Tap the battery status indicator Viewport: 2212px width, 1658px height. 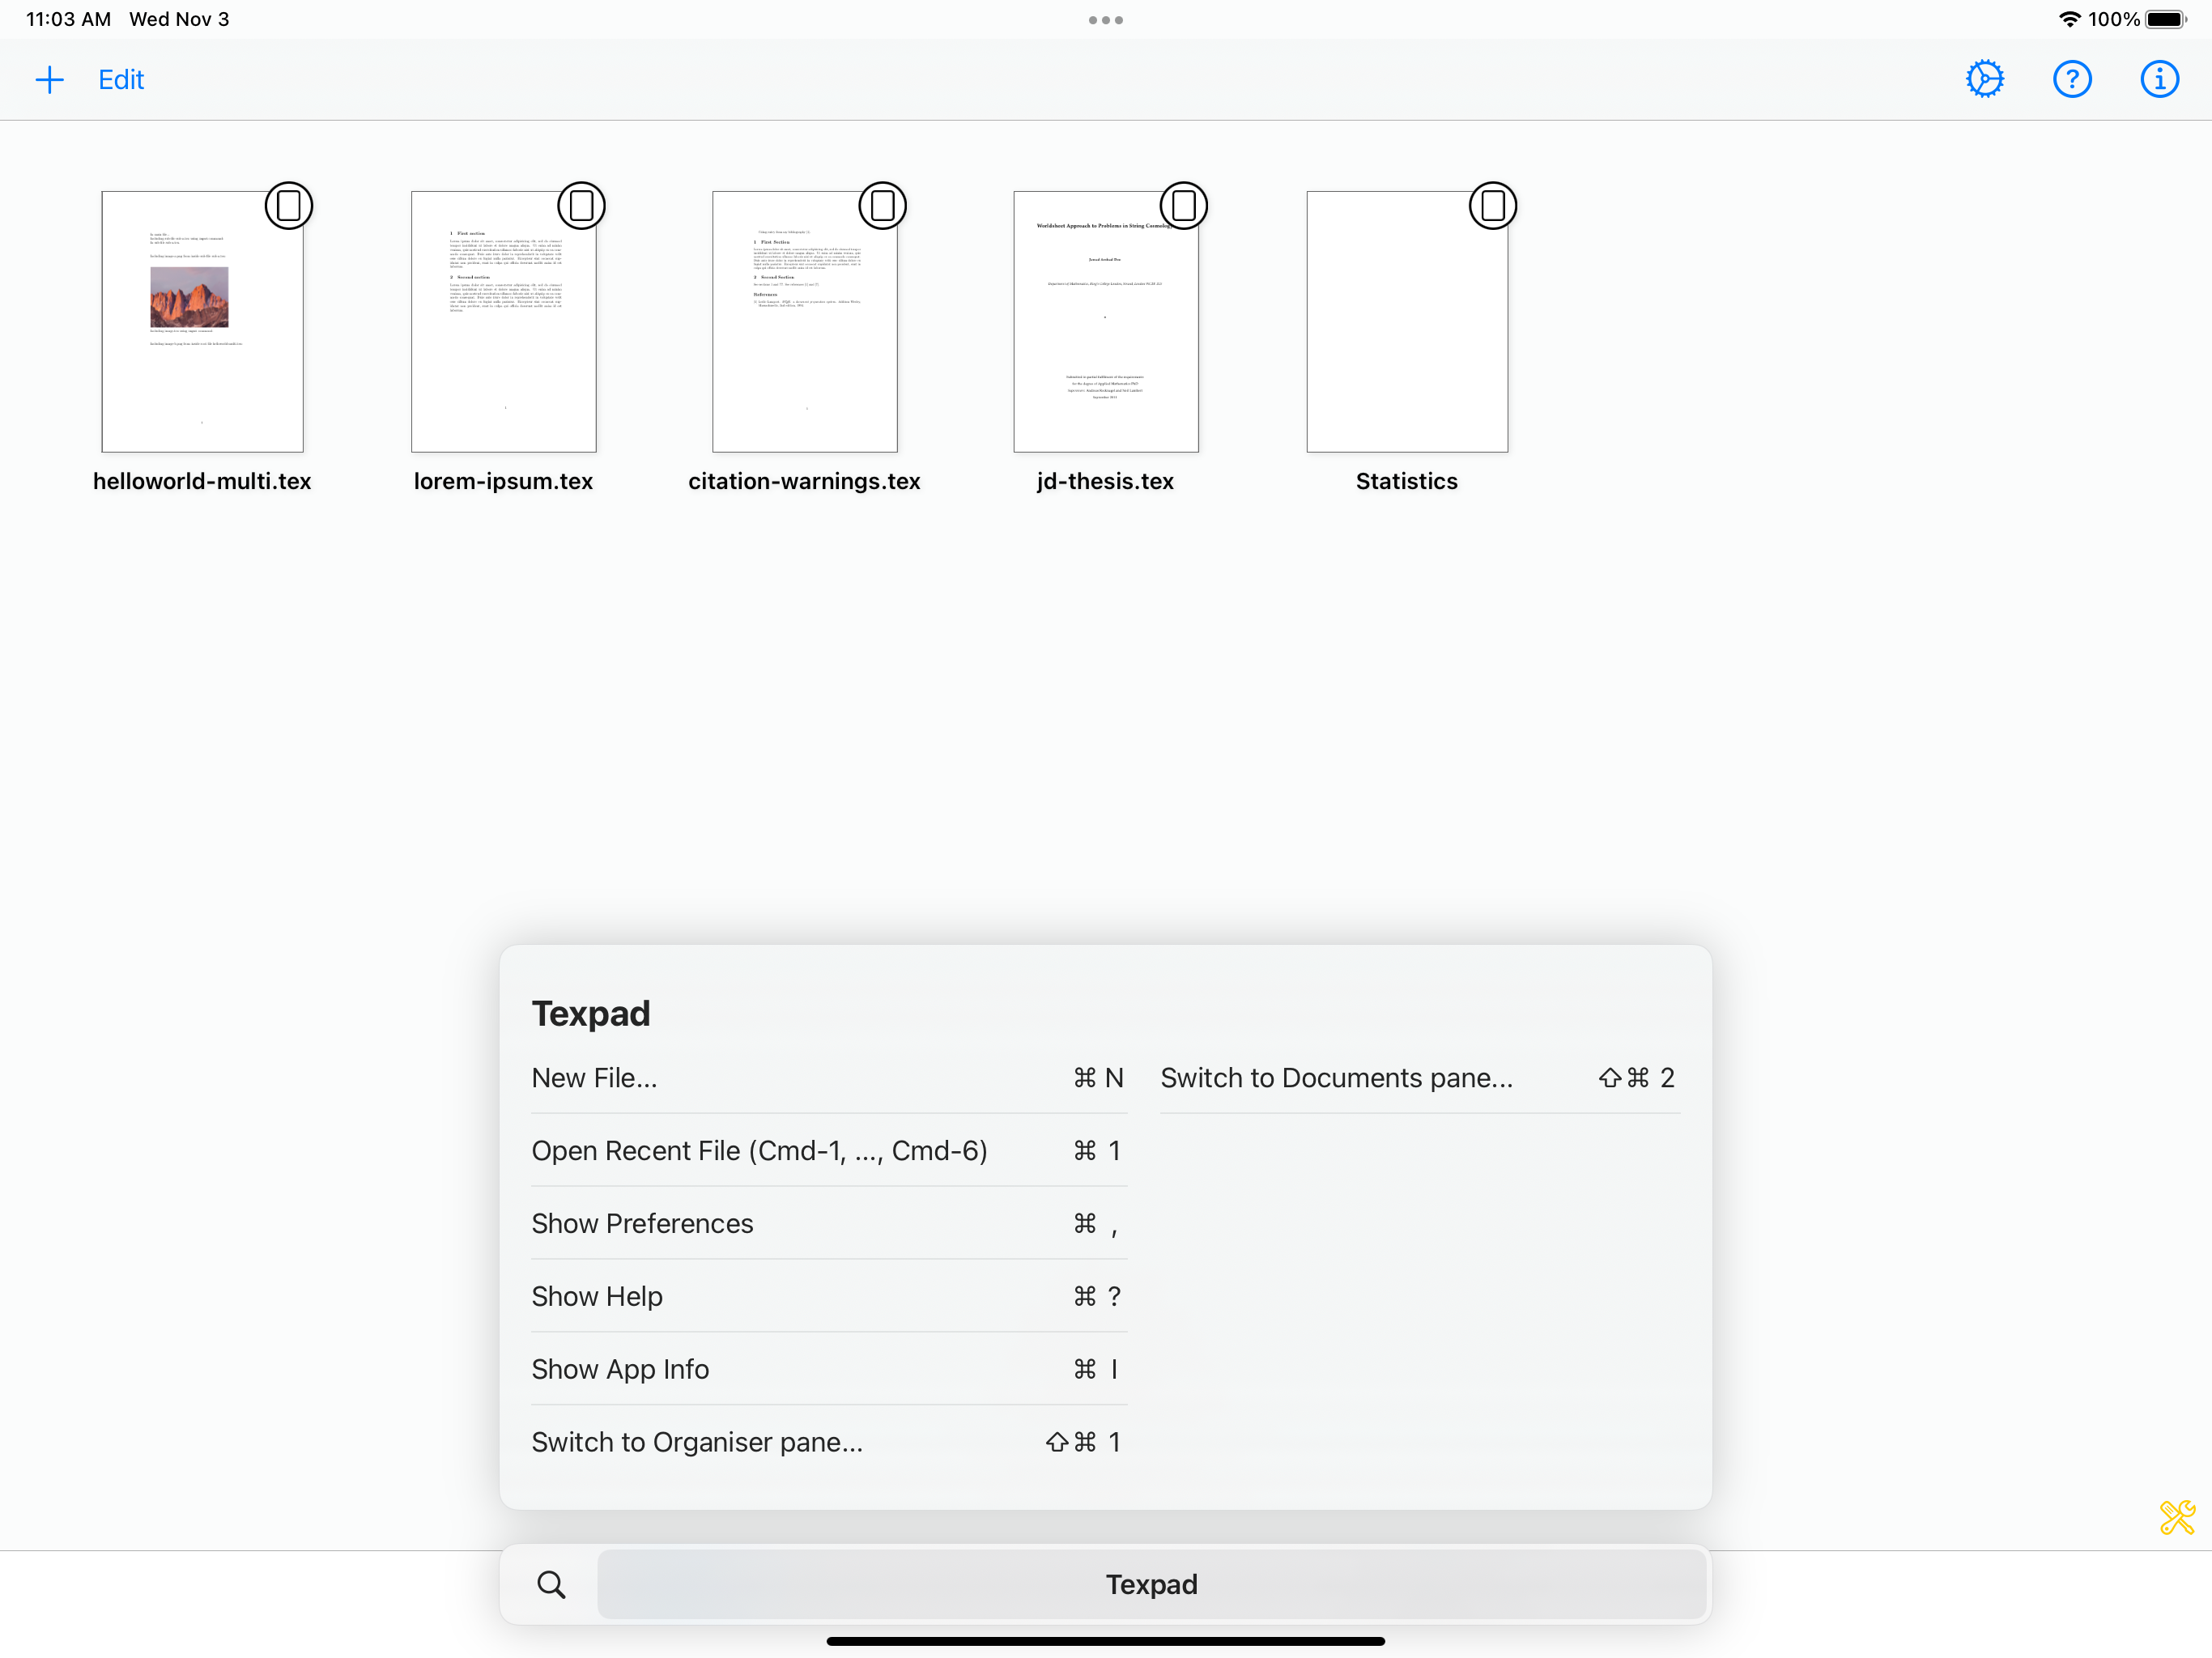pyautogui.click(x=2166, y=19)
